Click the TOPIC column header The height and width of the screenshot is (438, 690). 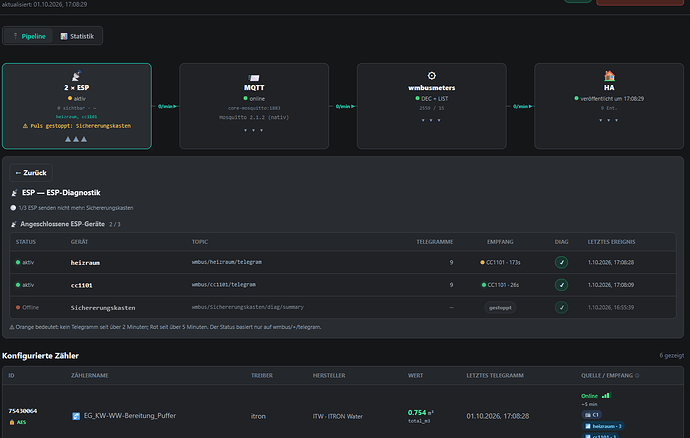(x=200, y=242)
